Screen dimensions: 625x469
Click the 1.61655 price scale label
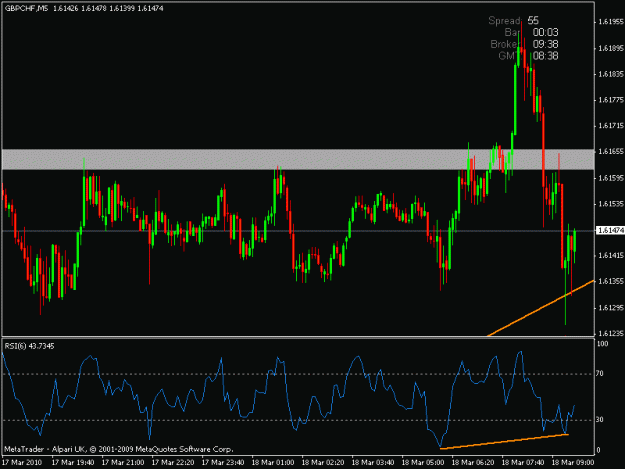610,152
